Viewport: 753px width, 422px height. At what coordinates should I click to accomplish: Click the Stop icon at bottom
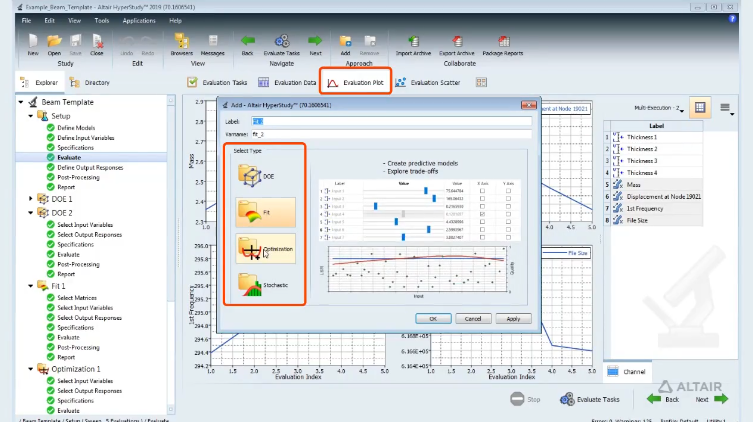tap(517, 399)
